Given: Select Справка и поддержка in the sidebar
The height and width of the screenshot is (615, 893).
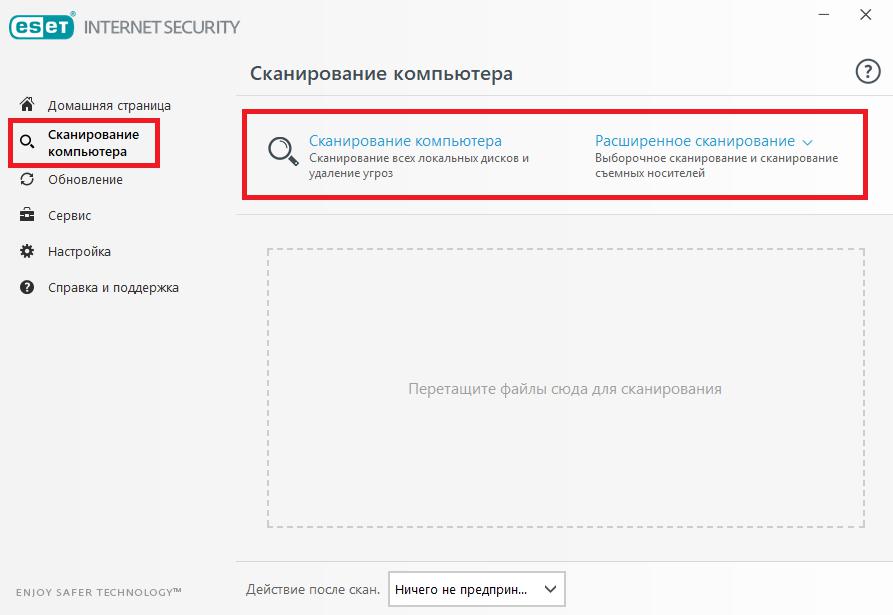Looking at the screenshot, I should (113, 288).
